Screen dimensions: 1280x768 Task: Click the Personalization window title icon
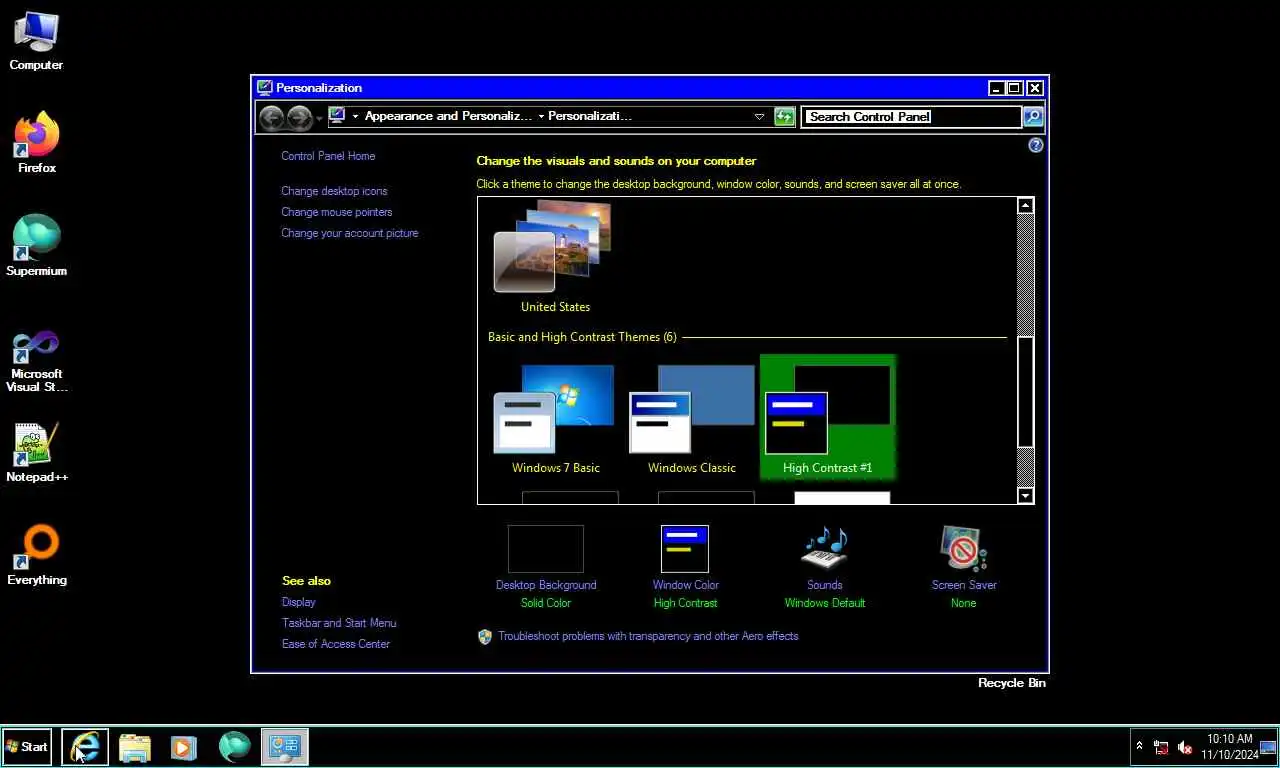[x=264, y=88]
